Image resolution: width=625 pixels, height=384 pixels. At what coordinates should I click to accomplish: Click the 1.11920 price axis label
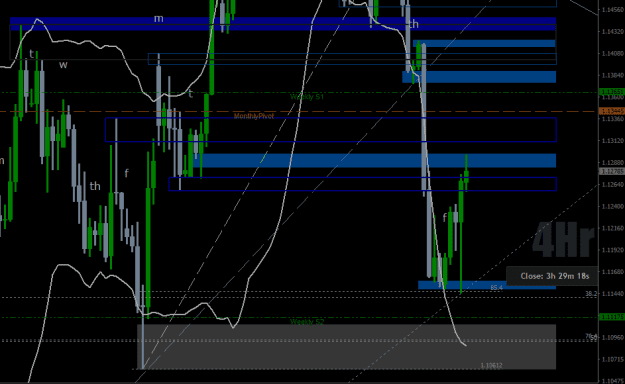point(613,250)
